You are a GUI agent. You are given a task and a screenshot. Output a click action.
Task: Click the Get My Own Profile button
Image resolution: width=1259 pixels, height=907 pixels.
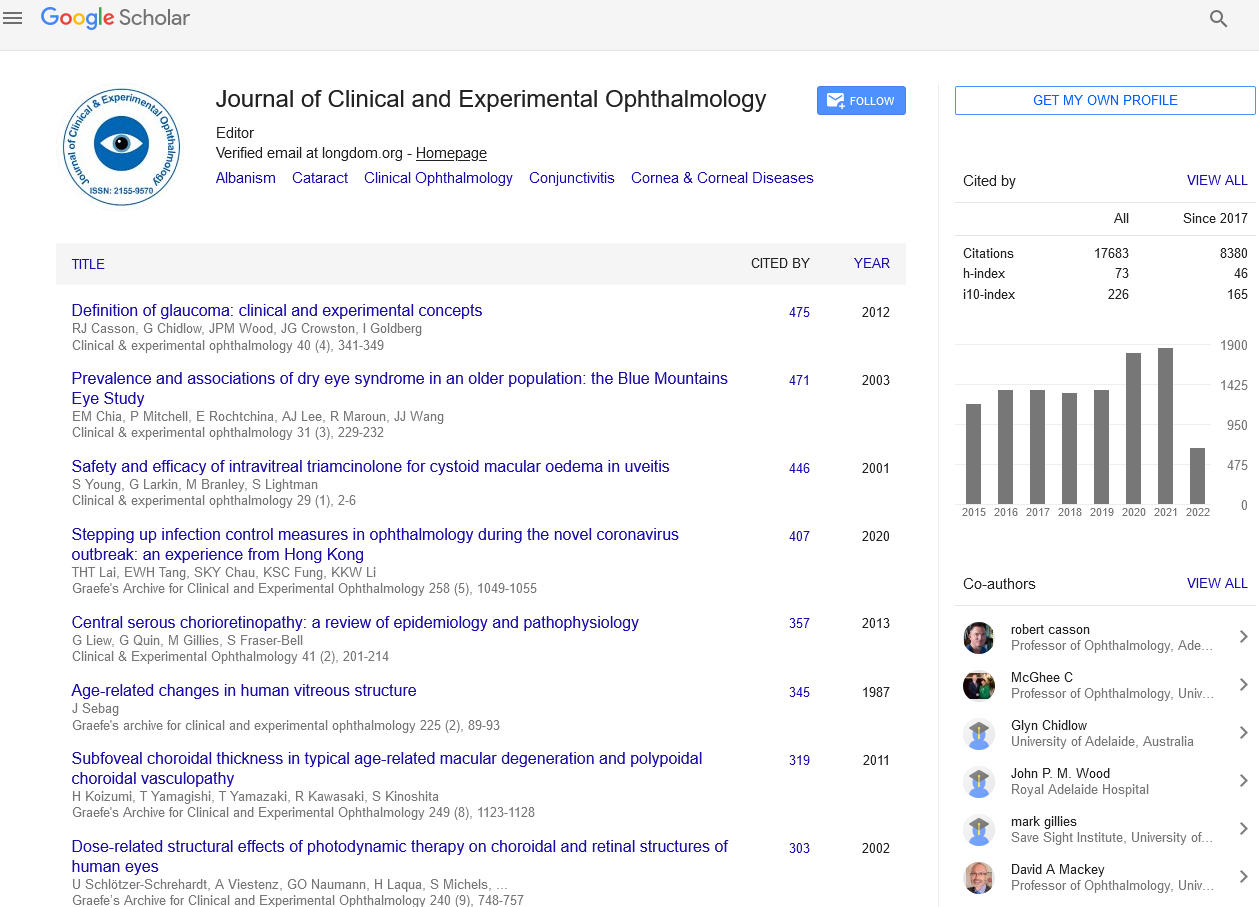click(x=1105, y=100)
